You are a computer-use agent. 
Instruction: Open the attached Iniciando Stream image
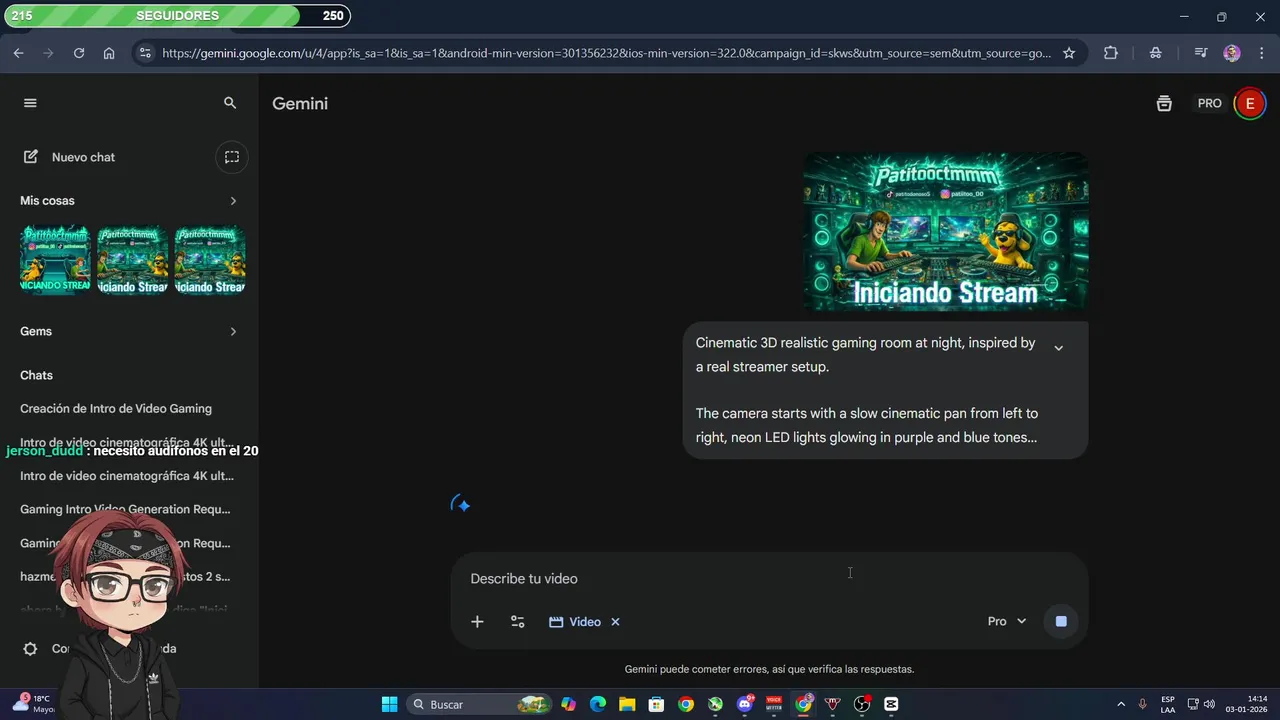(946, 231)
